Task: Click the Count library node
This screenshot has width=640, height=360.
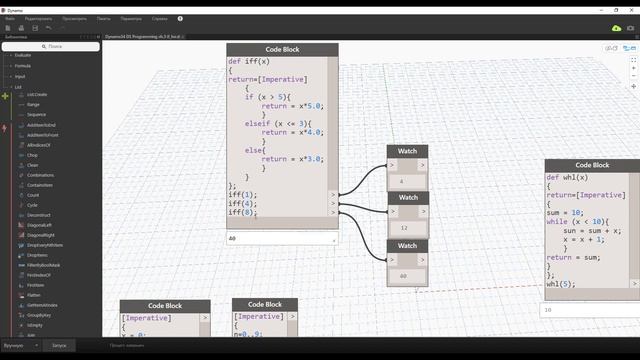Action: pyautogui.click(x=33, y=195)
